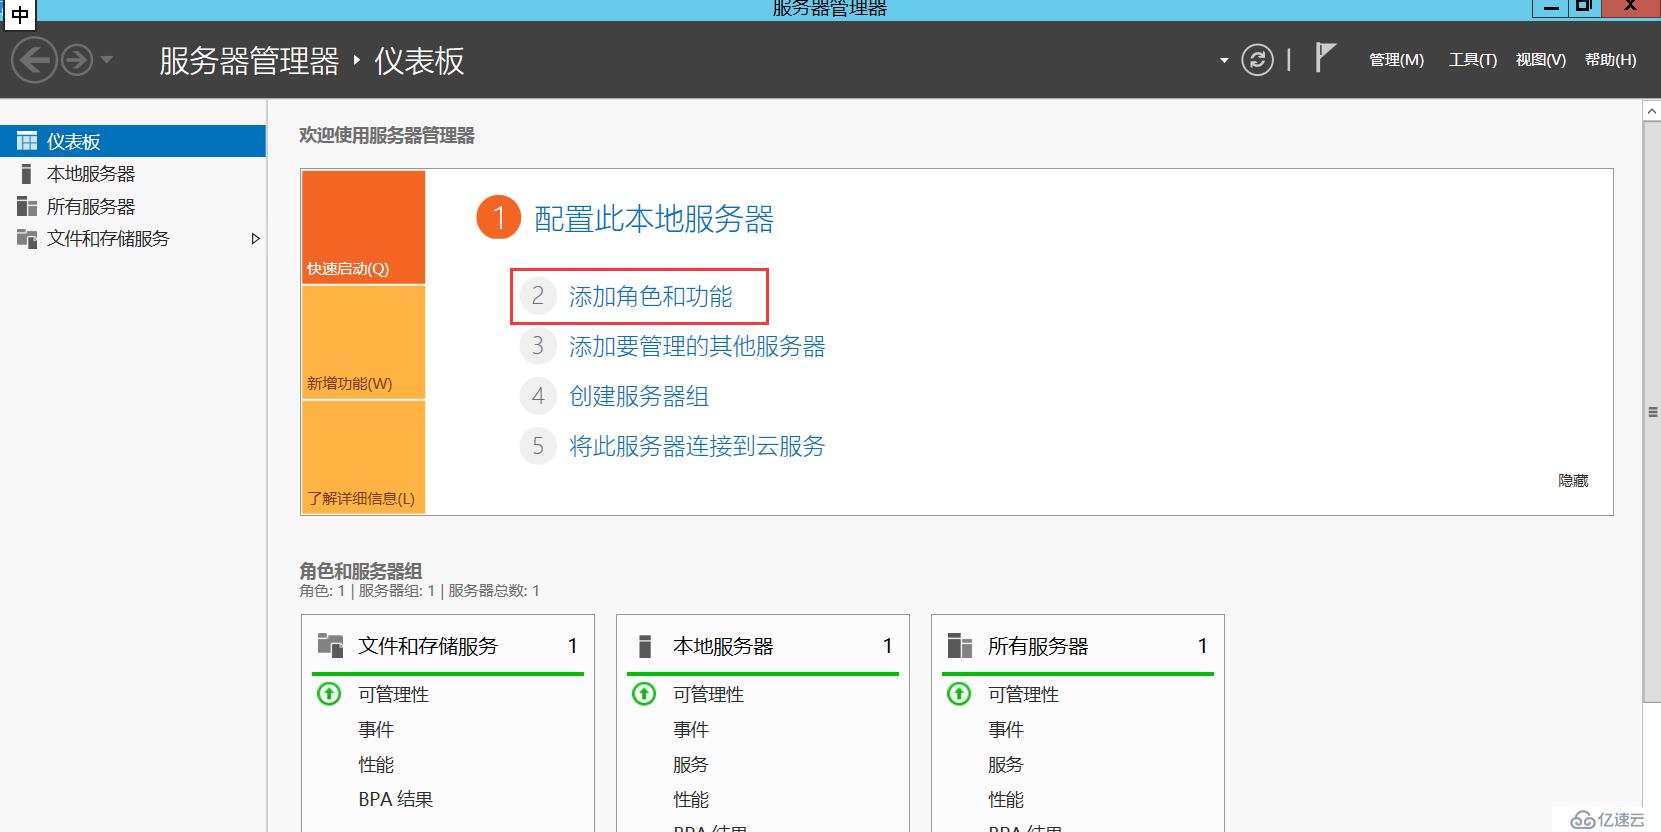Open the 视图(V) menu
The image size is (1661, 832).
[x=1541, y=60]
